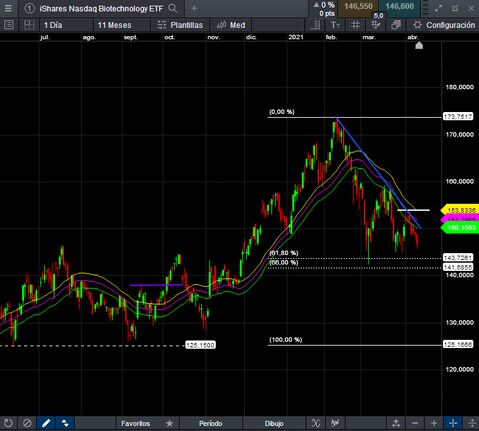Select the 143,7281 Fibonacci price label
This screenshot has width=479, height=431.
458,258
